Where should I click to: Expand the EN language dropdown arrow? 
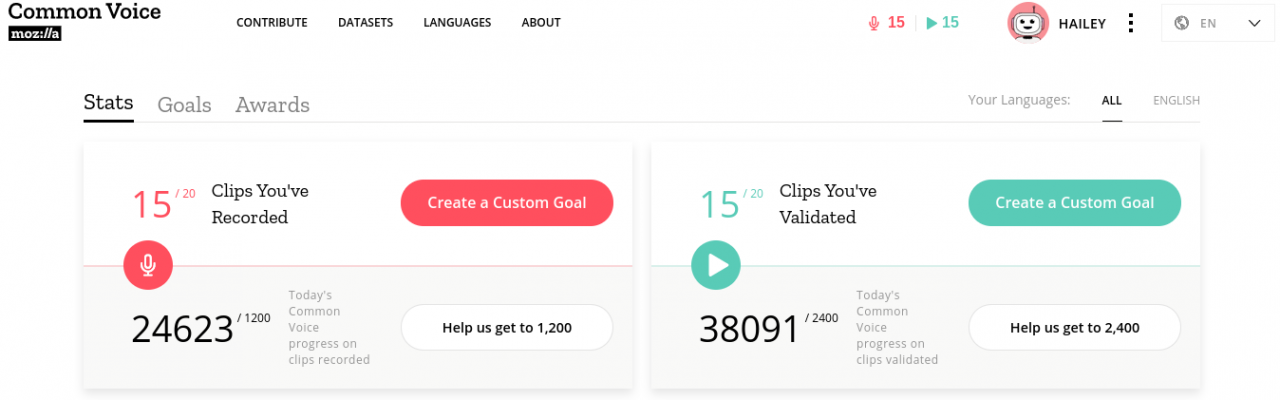coord(1255,23)
